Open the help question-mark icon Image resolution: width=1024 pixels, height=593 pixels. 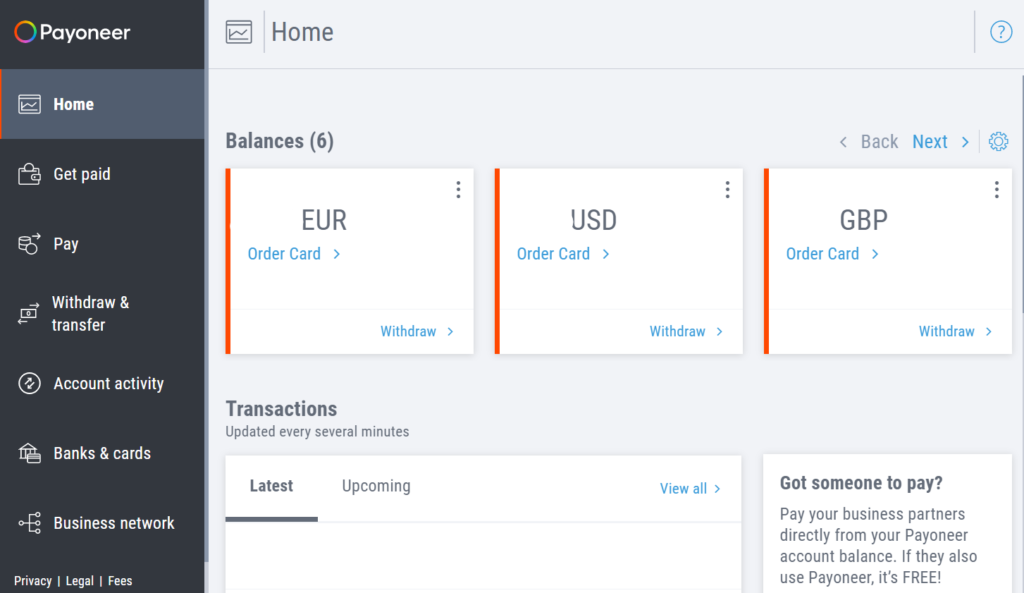click(1001, 31)
